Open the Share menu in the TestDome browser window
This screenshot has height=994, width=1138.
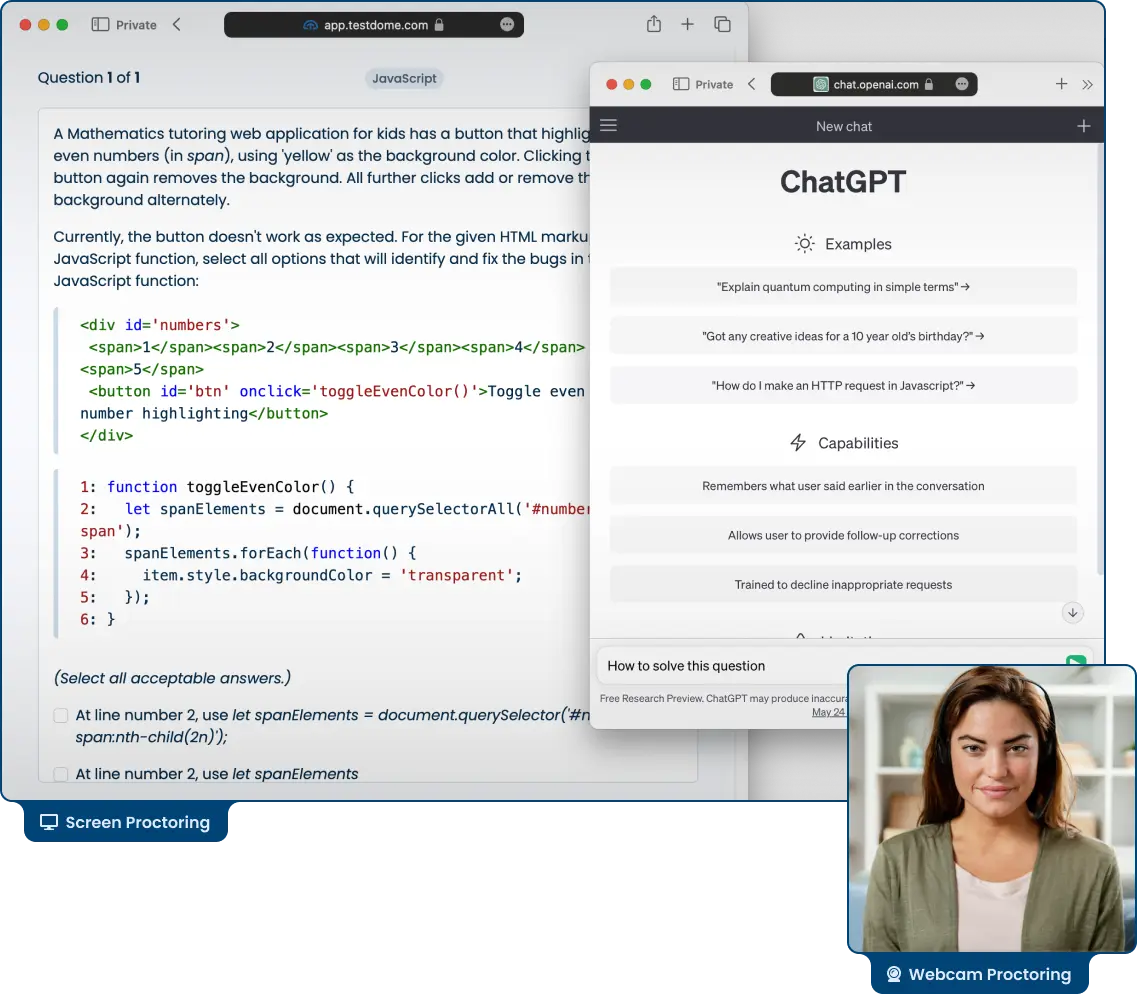click(654, 24)
